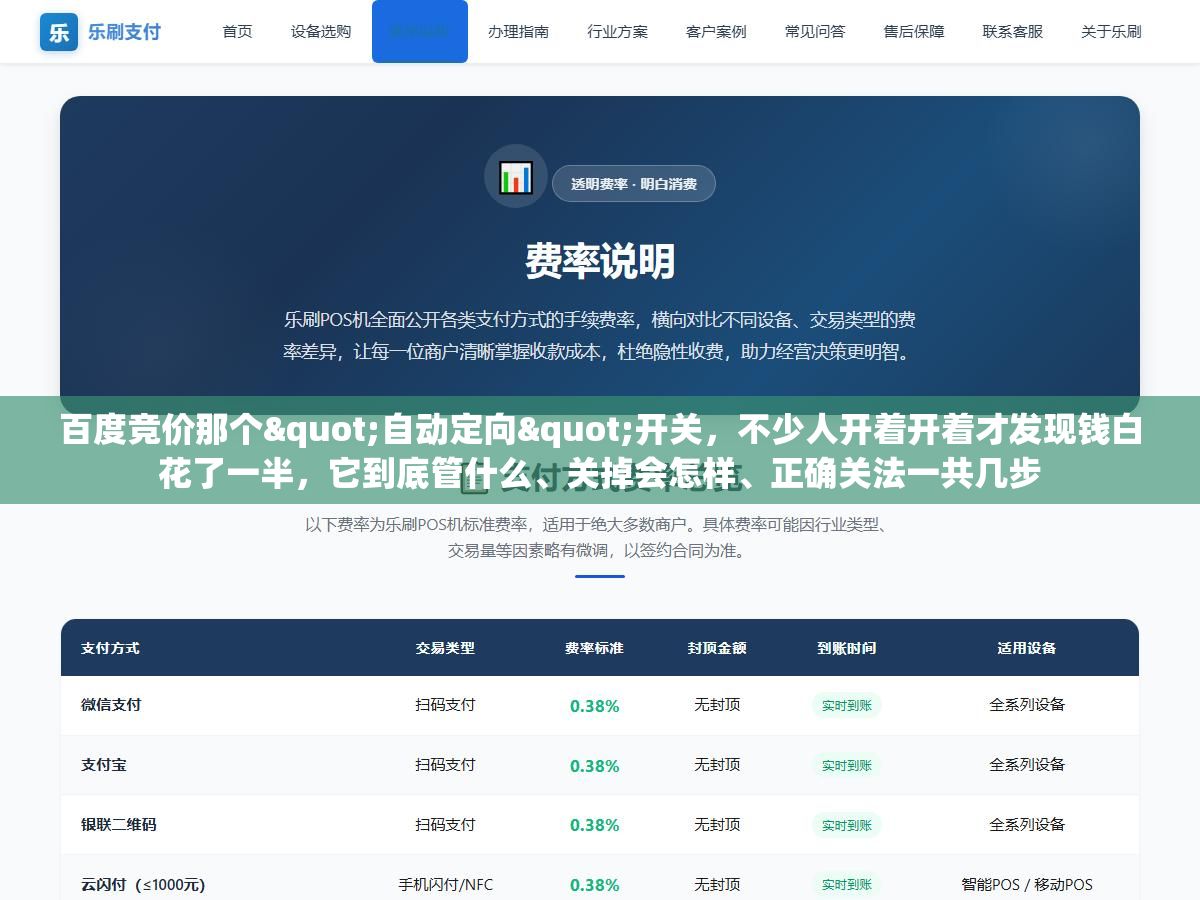Click 手机闪付/NFC in the 云闪付 row
This screenshot has width=1200, height=900.
(x=445, y=884)
